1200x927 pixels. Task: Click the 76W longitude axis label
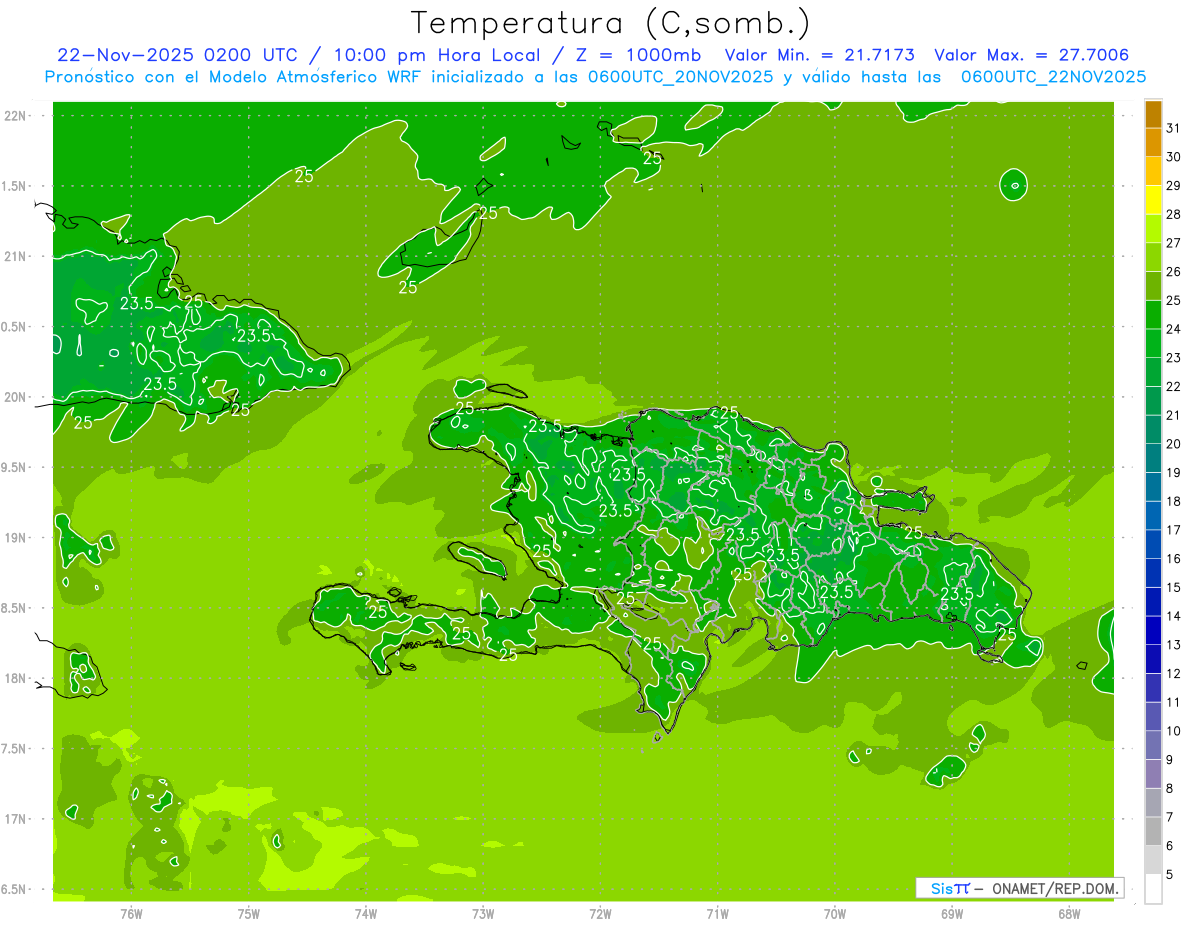click(131, 913)
